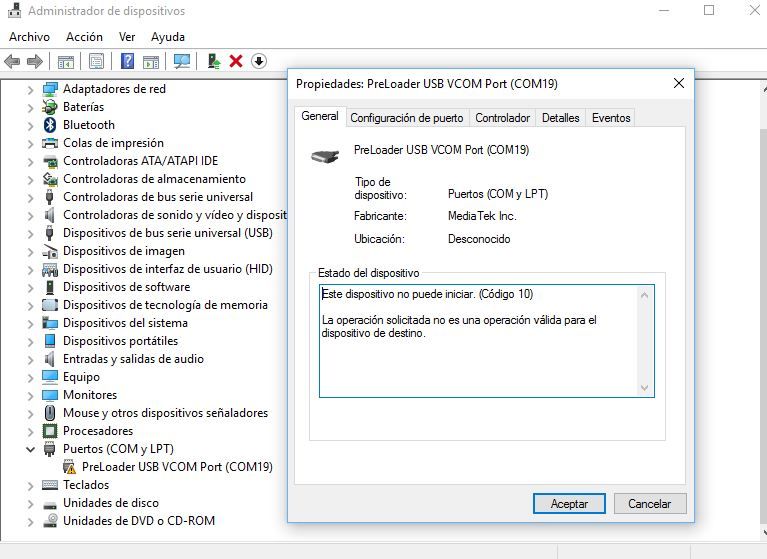This screenshot has width=767, height=559.
Task: Click the Disable device down-arrow icon
Action: point(259,61)
